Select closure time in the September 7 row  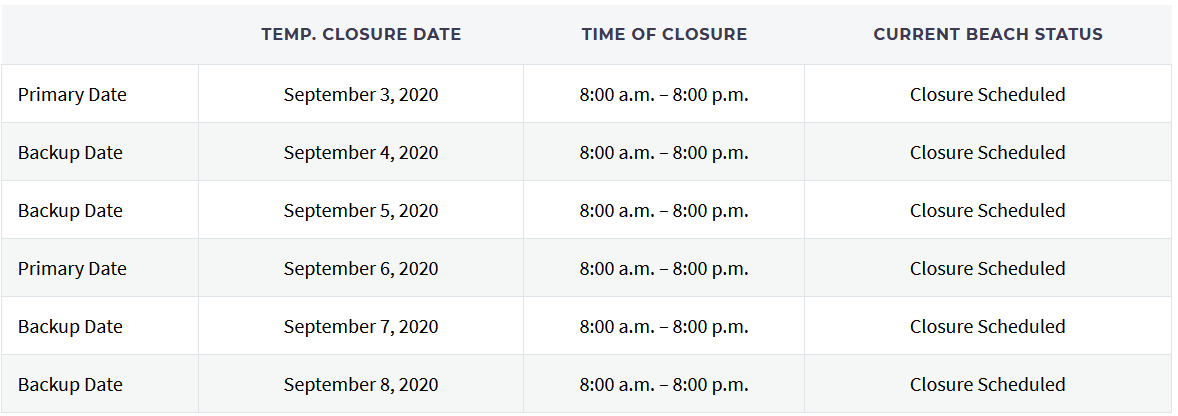click(x=664, y=327)
